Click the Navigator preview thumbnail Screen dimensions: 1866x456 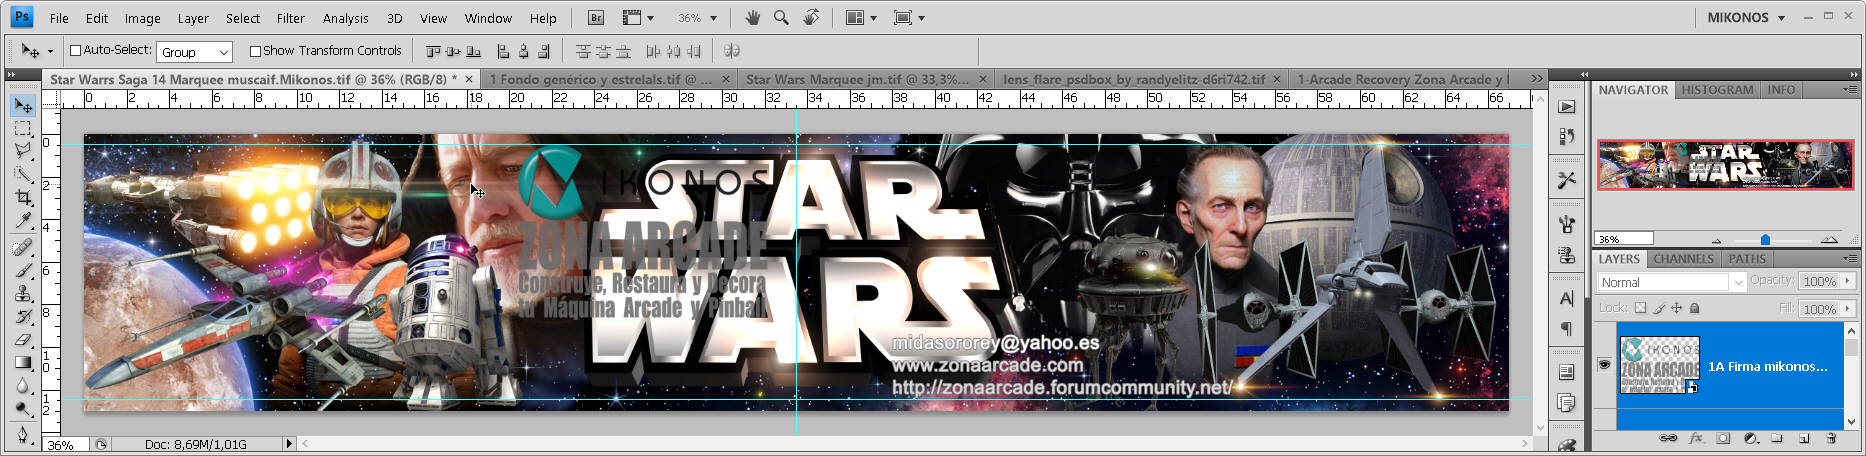1725,165
